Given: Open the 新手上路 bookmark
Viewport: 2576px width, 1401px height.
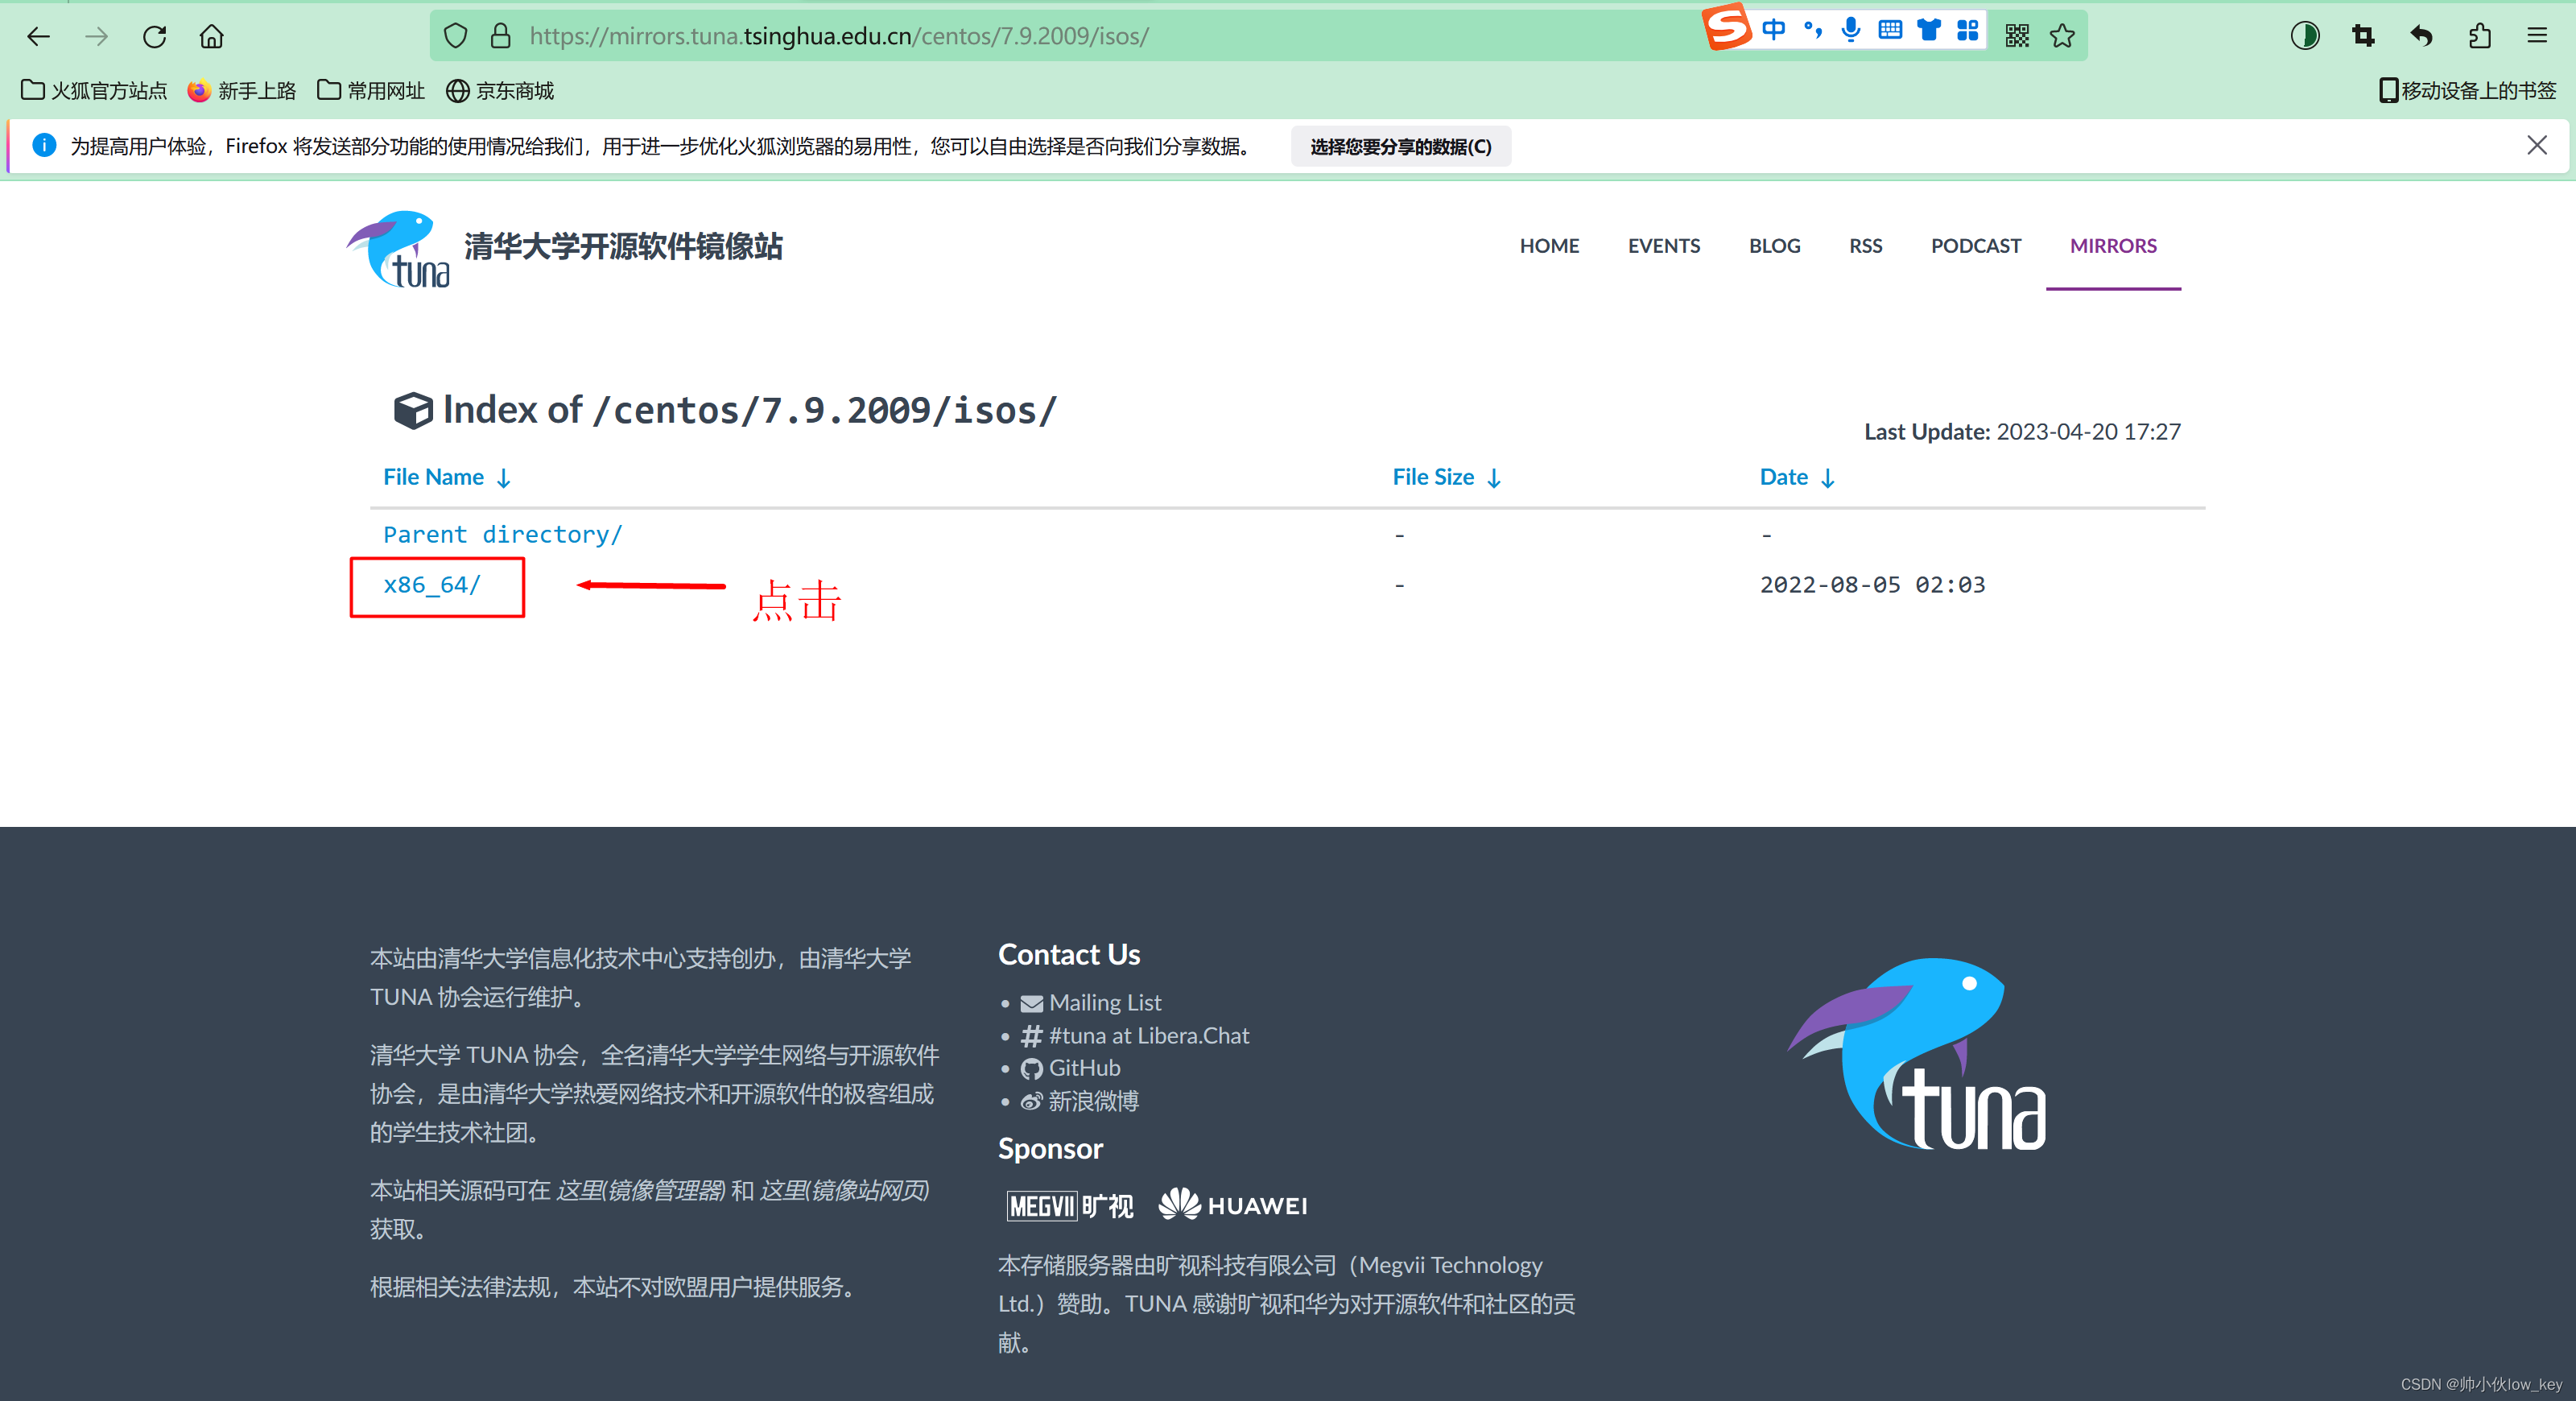Looking at the screenshot, I should click(x=242, y=91).
